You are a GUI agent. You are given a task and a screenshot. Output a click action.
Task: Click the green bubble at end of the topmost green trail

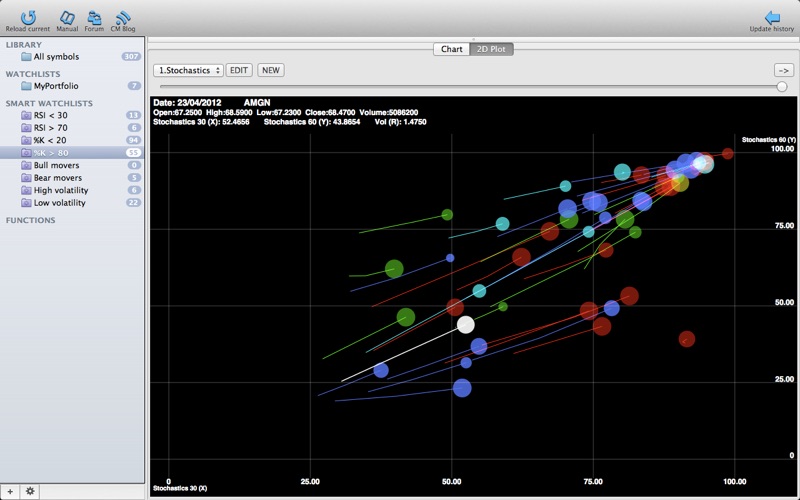click(x=447, y=215)
